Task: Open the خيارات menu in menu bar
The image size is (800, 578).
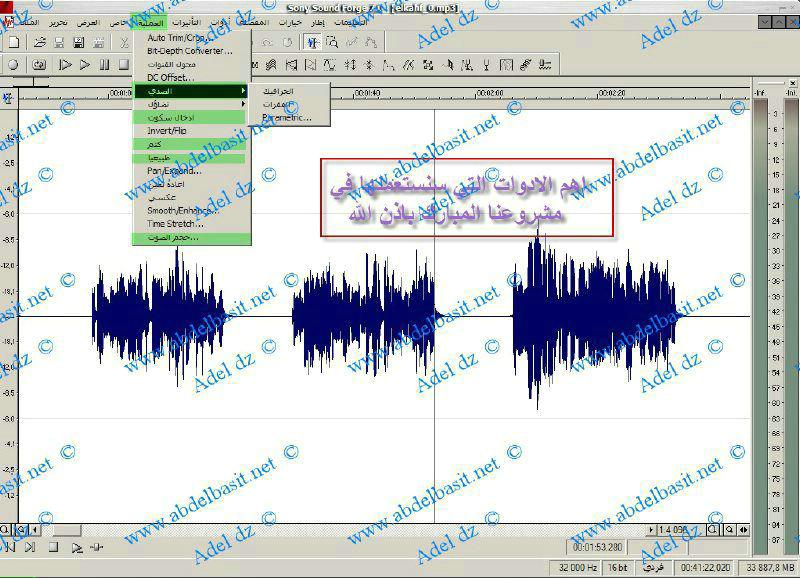Action: (290, 23)
